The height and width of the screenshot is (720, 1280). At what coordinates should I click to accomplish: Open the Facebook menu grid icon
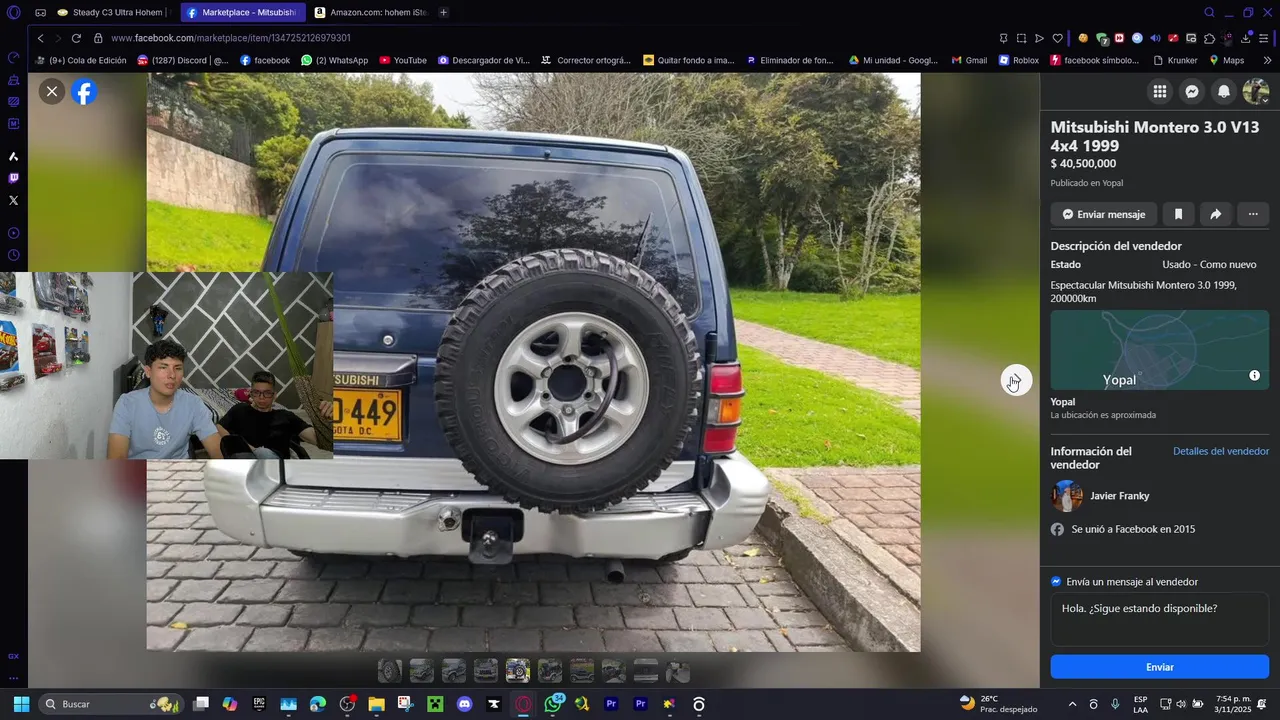pyautogui.click(x=1159, y=92)
